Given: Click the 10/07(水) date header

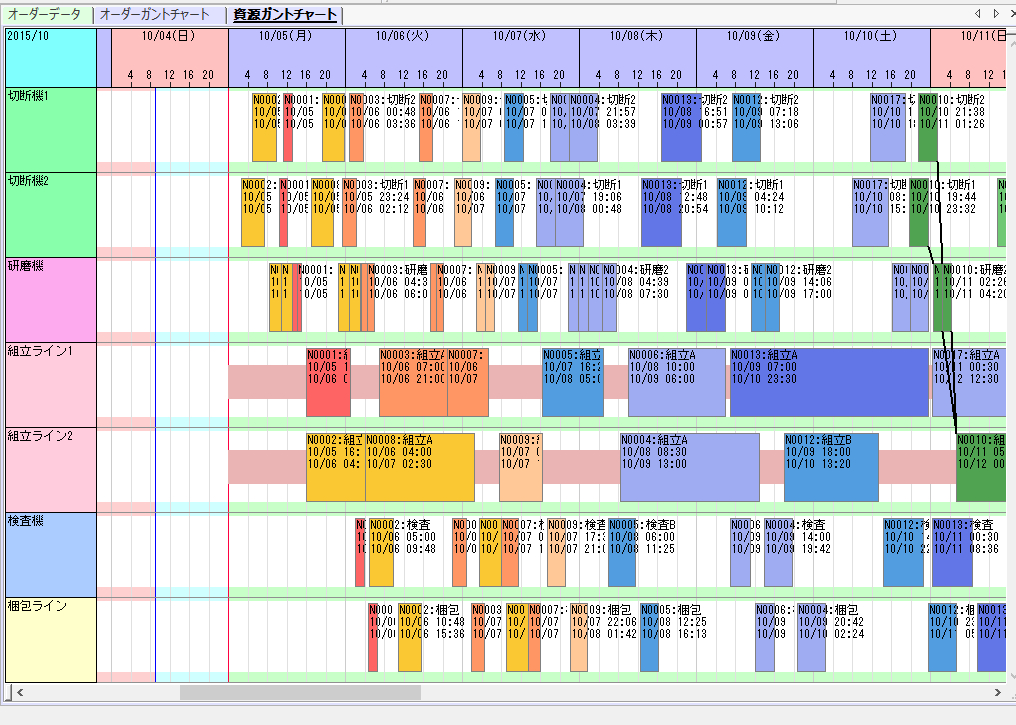Looking at the screenshot, I should (520, 36).
